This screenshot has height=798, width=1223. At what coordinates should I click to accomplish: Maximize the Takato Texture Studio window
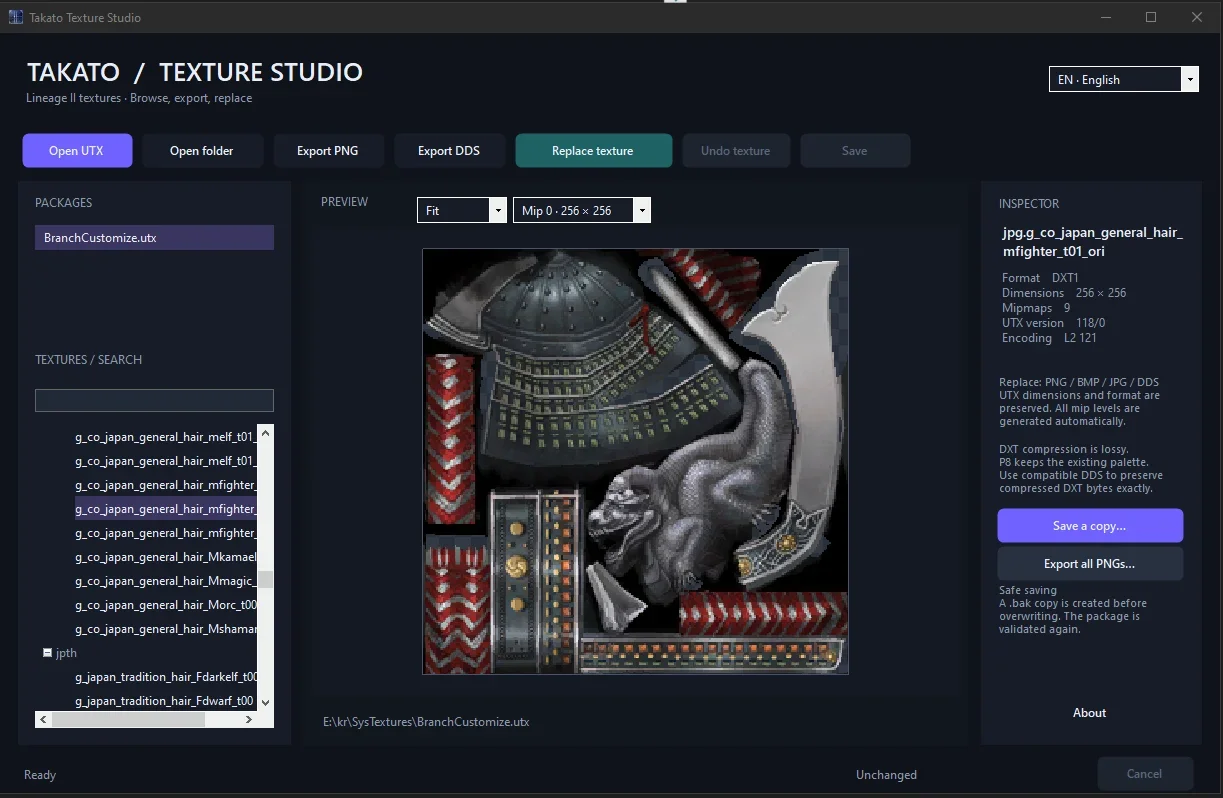pos(1151,17)
